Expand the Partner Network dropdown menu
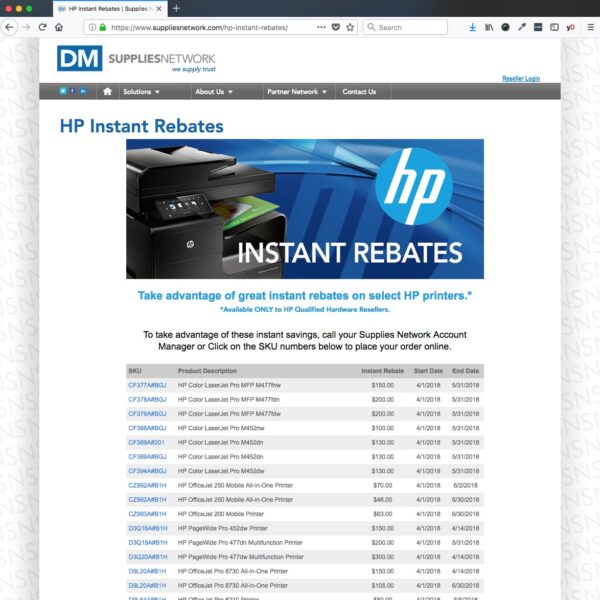This screenshot has height=600, width=600. point(296,92)
